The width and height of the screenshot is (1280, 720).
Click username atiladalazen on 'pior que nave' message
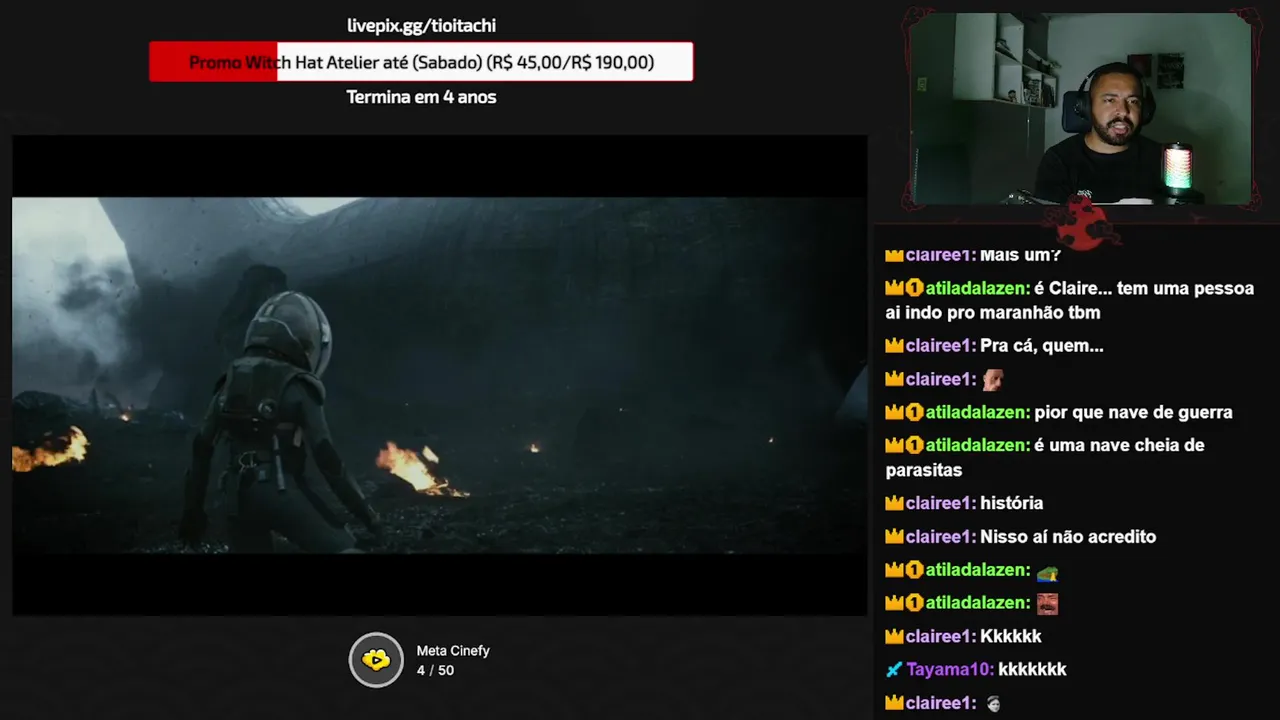click(x=977, y=412)
